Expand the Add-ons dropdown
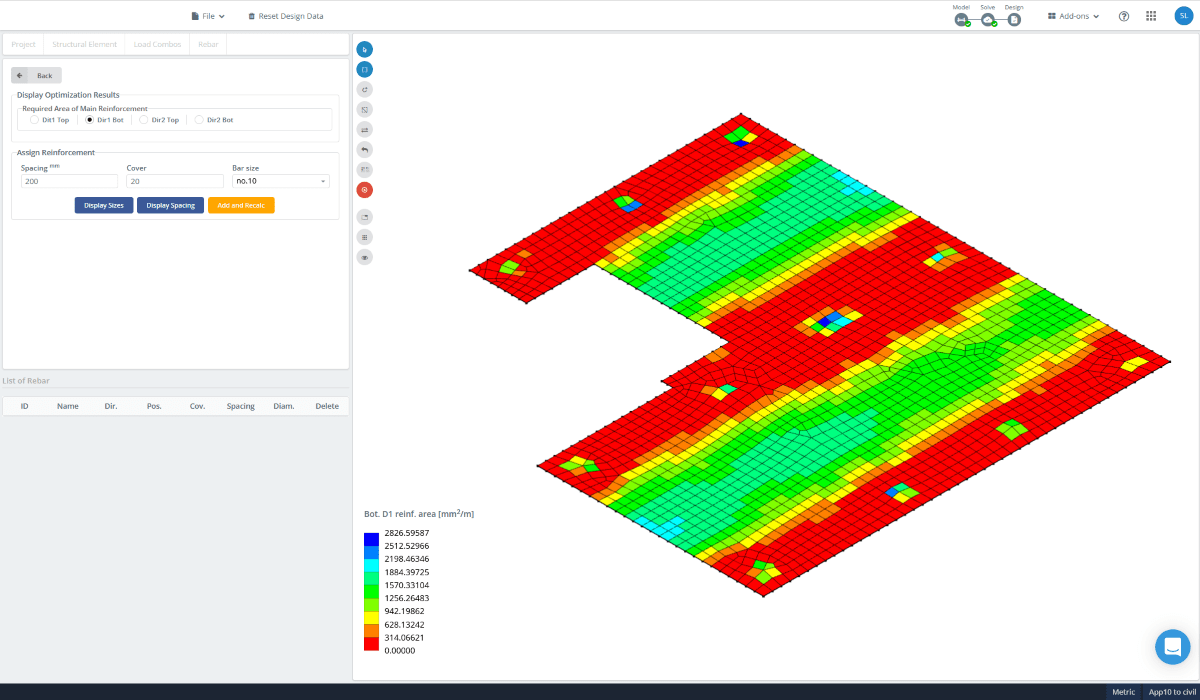This screenshot has height=700, width=1200. click(x=1071, y=15)
